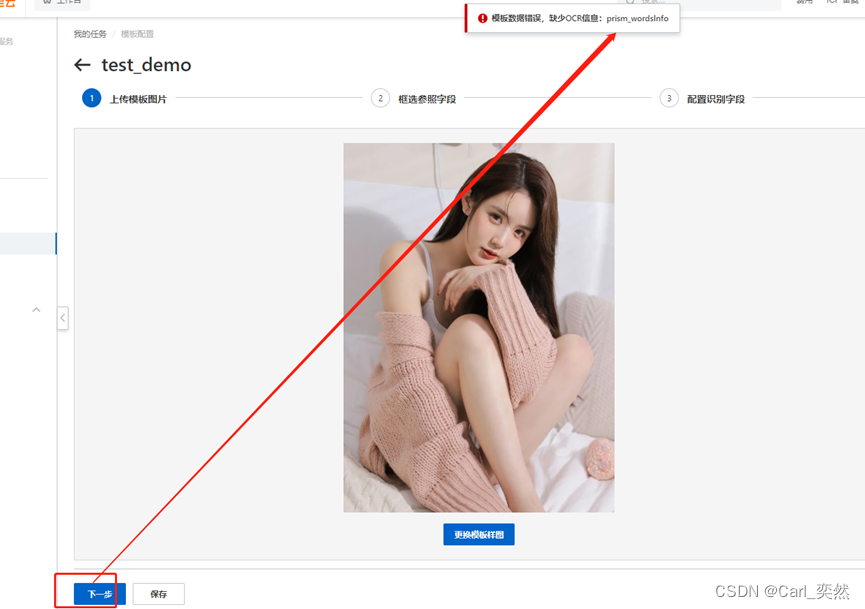Select step 1 upload template image circle
The image size is (865, 609).
(93, 98)
